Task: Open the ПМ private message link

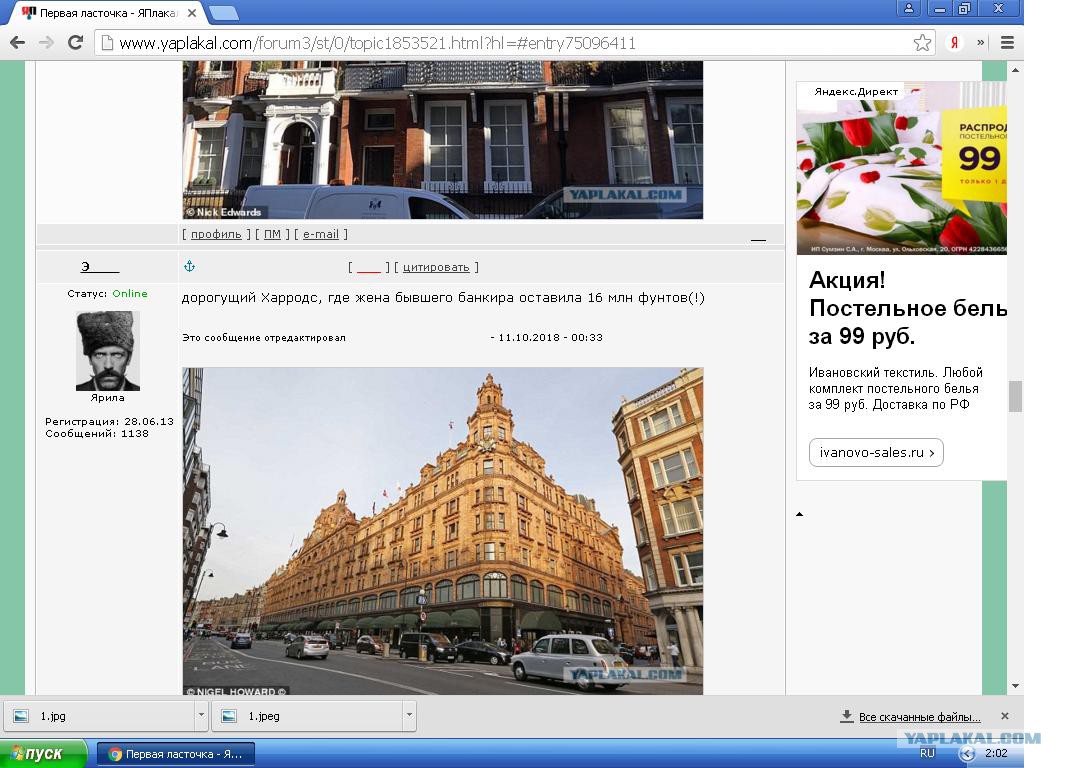Action: [272, 234]
